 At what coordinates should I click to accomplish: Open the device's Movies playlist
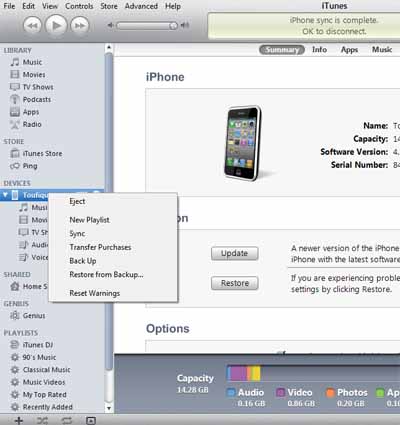point(33,220)
